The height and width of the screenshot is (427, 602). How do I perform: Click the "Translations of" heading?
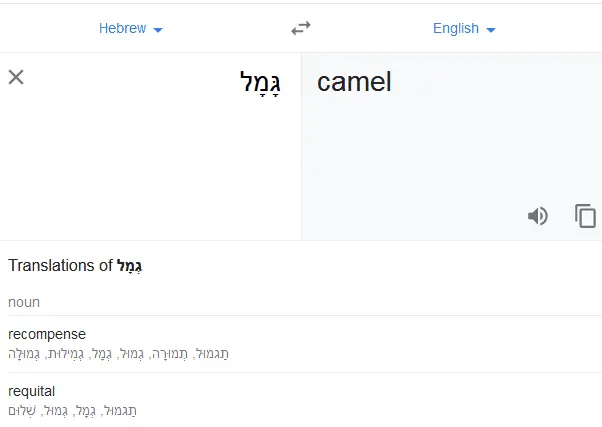(60, 266)
